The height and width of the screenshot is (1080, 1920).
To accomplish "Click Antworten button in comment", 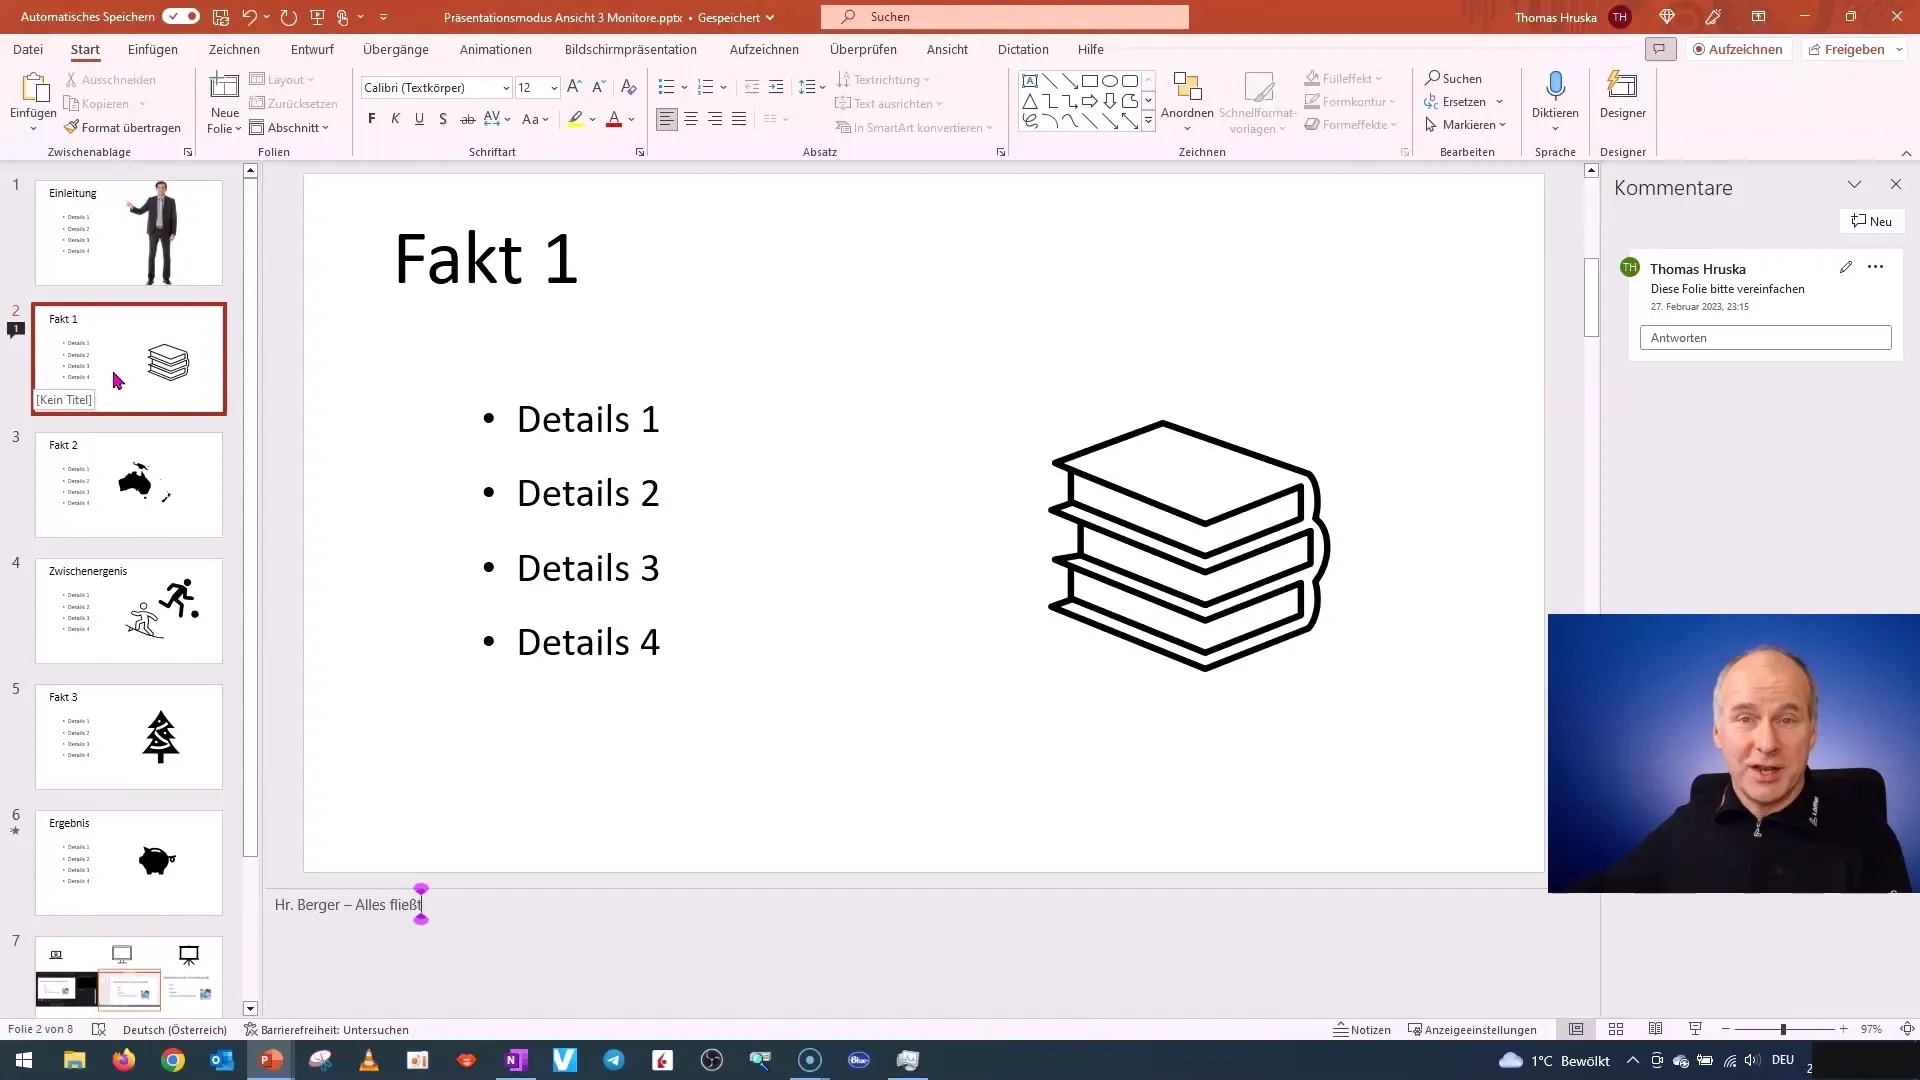I will [x=1766, y=338].
